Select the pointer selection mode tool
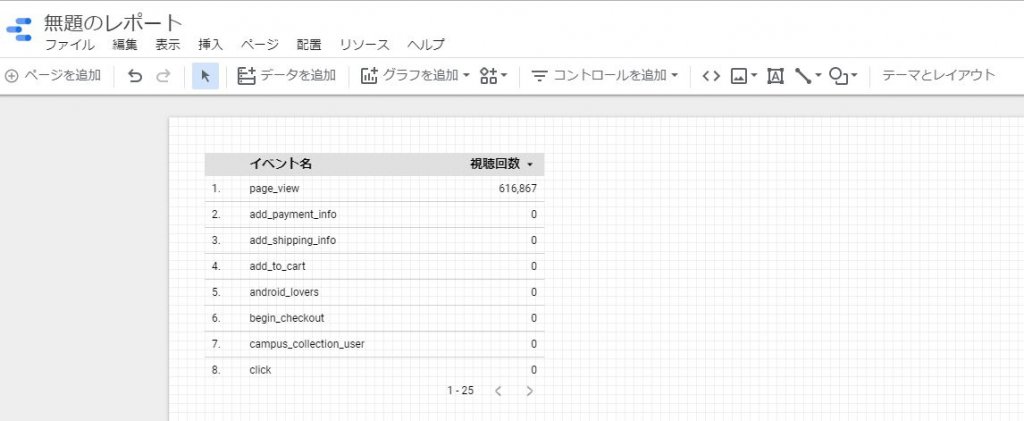Screen dimensions: 1024x421 click(206, 76)
